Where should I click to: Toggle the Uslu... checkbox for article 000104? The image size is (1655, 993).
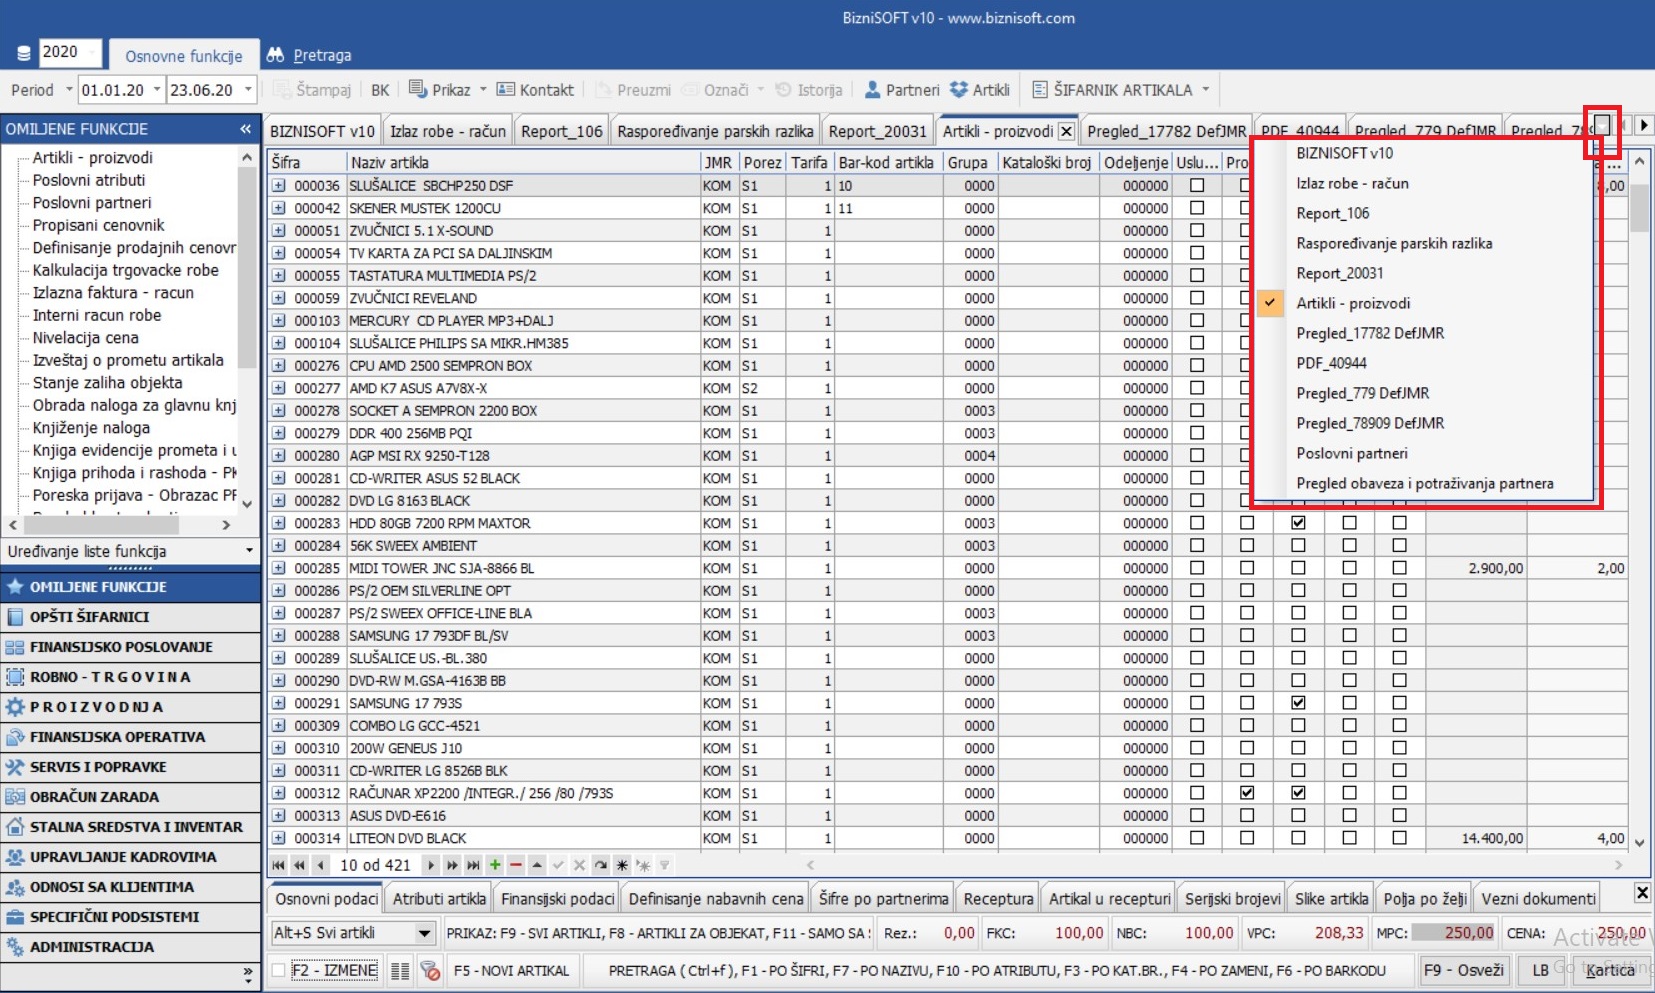(x=1197, y=343)
